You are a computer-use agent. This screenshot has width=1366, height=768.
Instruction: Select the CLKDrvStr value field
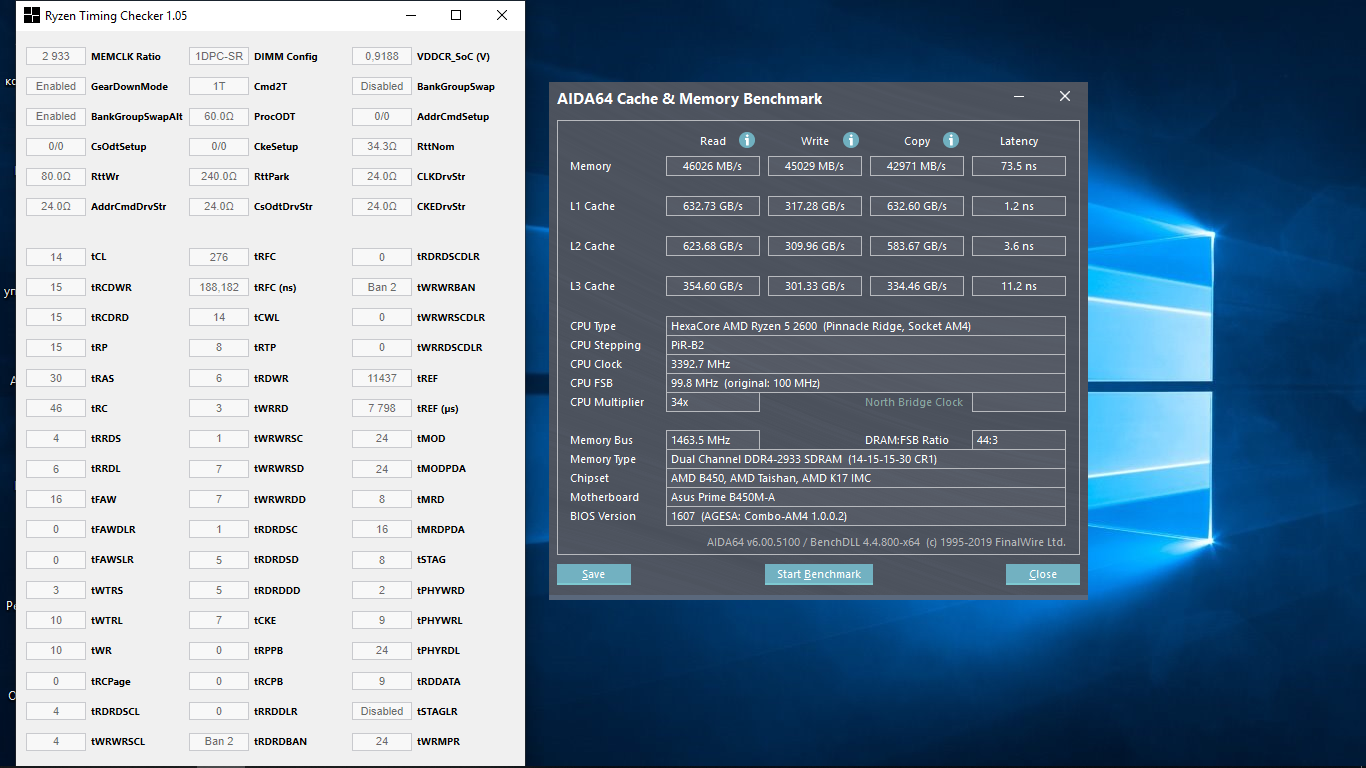tap(382, 176)
